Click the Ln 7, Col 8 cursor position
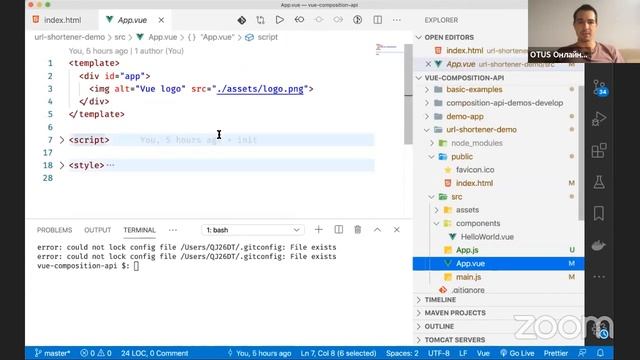 click(338, 353)
